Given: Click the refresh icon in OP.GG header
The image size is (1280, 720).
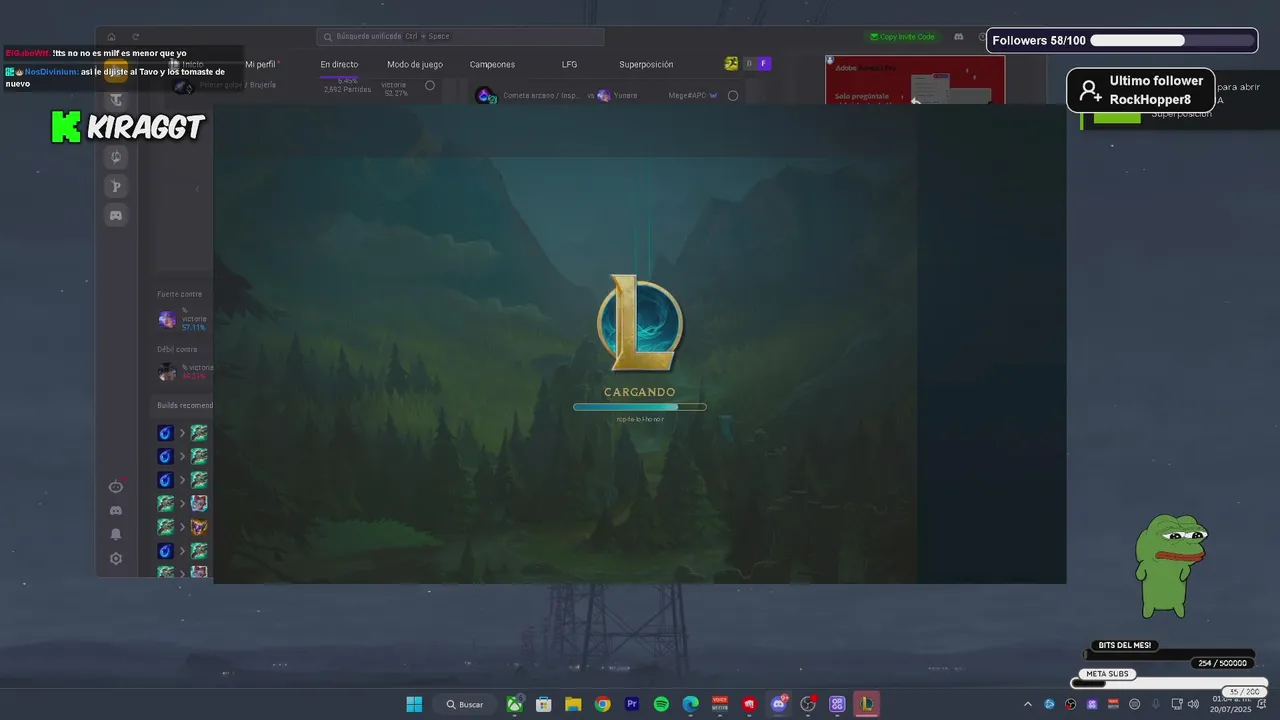Looking at the screenshot, I should (x=135, y=37).
